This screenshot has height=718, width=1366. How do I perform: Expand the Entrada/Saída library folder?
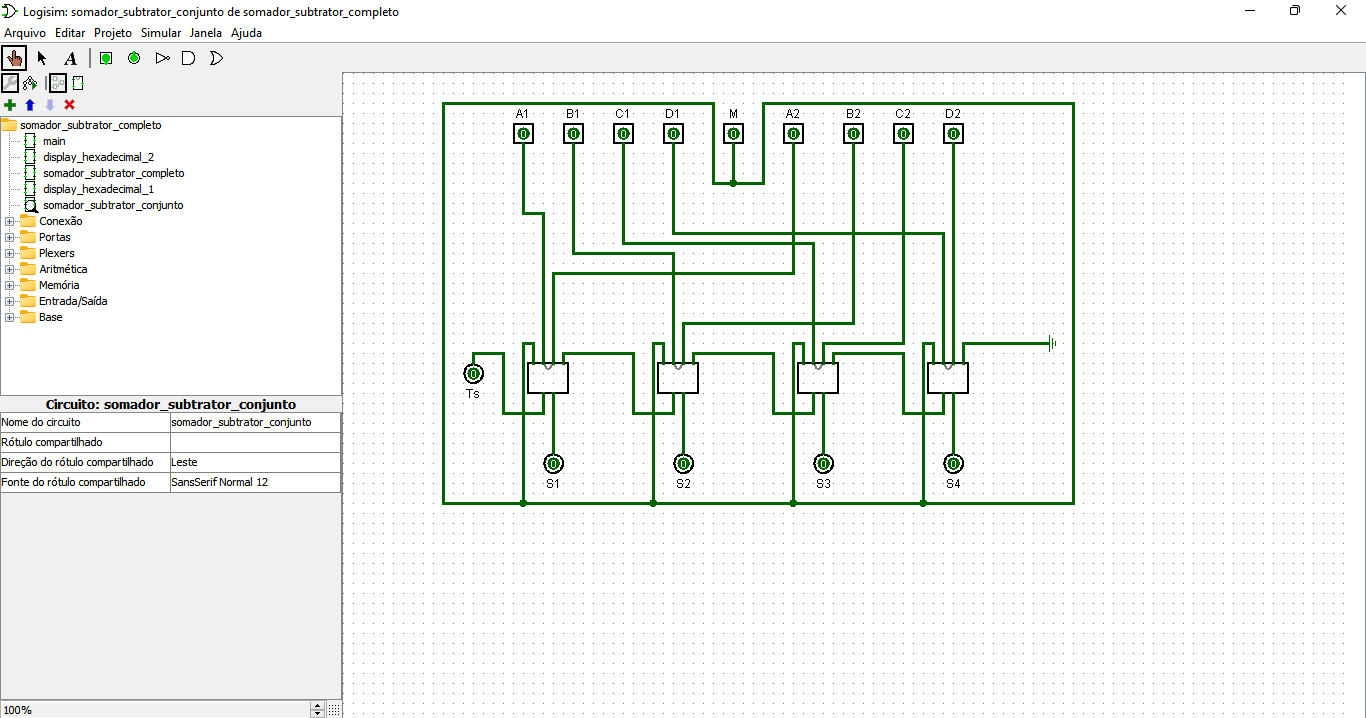click(10, 301)
